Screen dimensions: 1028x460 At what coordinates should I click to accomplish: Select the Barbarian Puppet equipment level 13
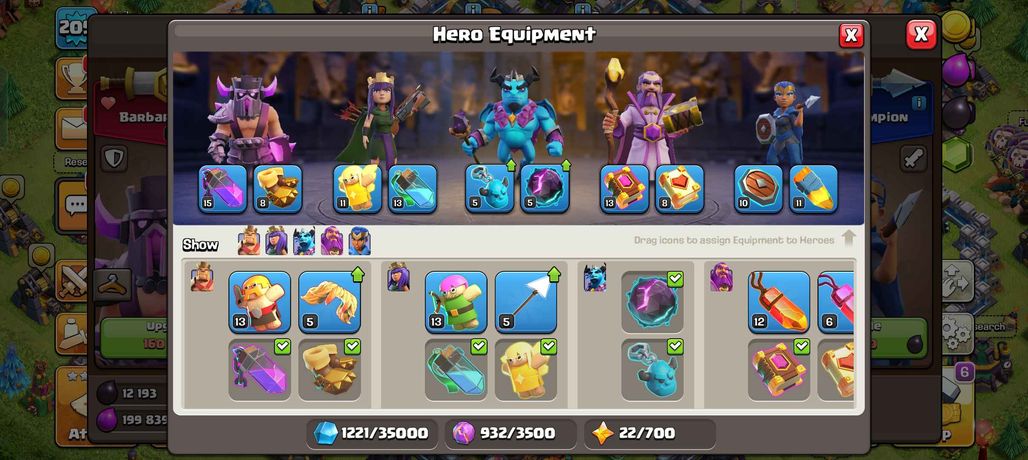coord(260,302)
